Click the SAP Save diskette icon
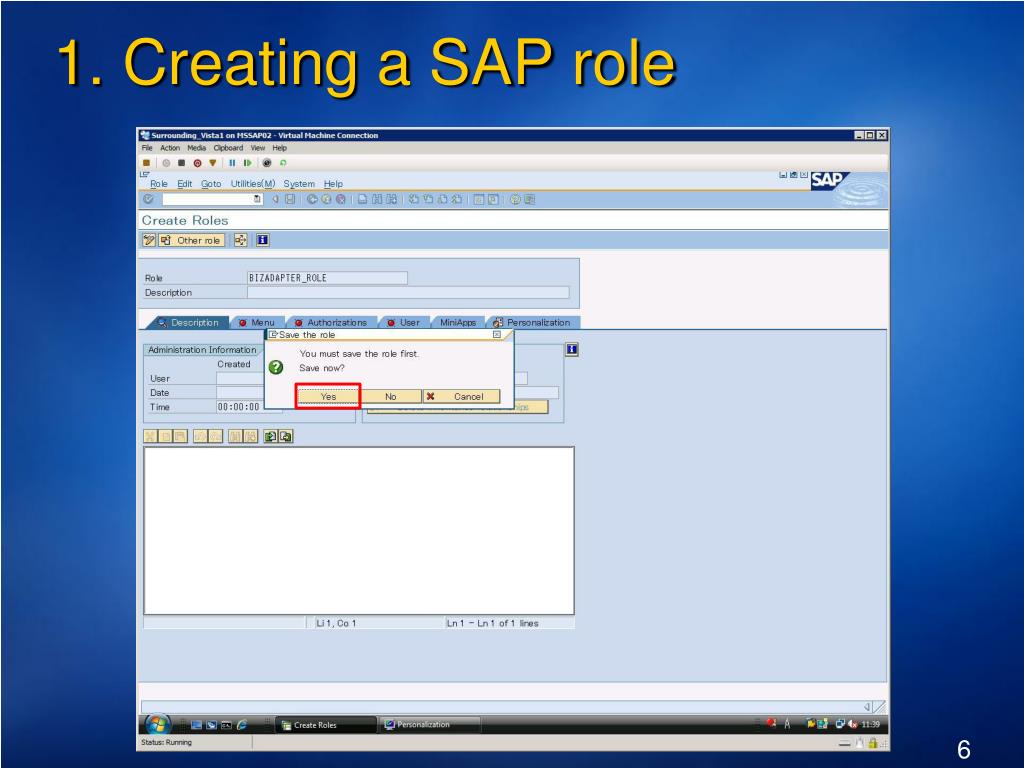The width and height of the screenshot is (1024, 768). tap(291, 199)
